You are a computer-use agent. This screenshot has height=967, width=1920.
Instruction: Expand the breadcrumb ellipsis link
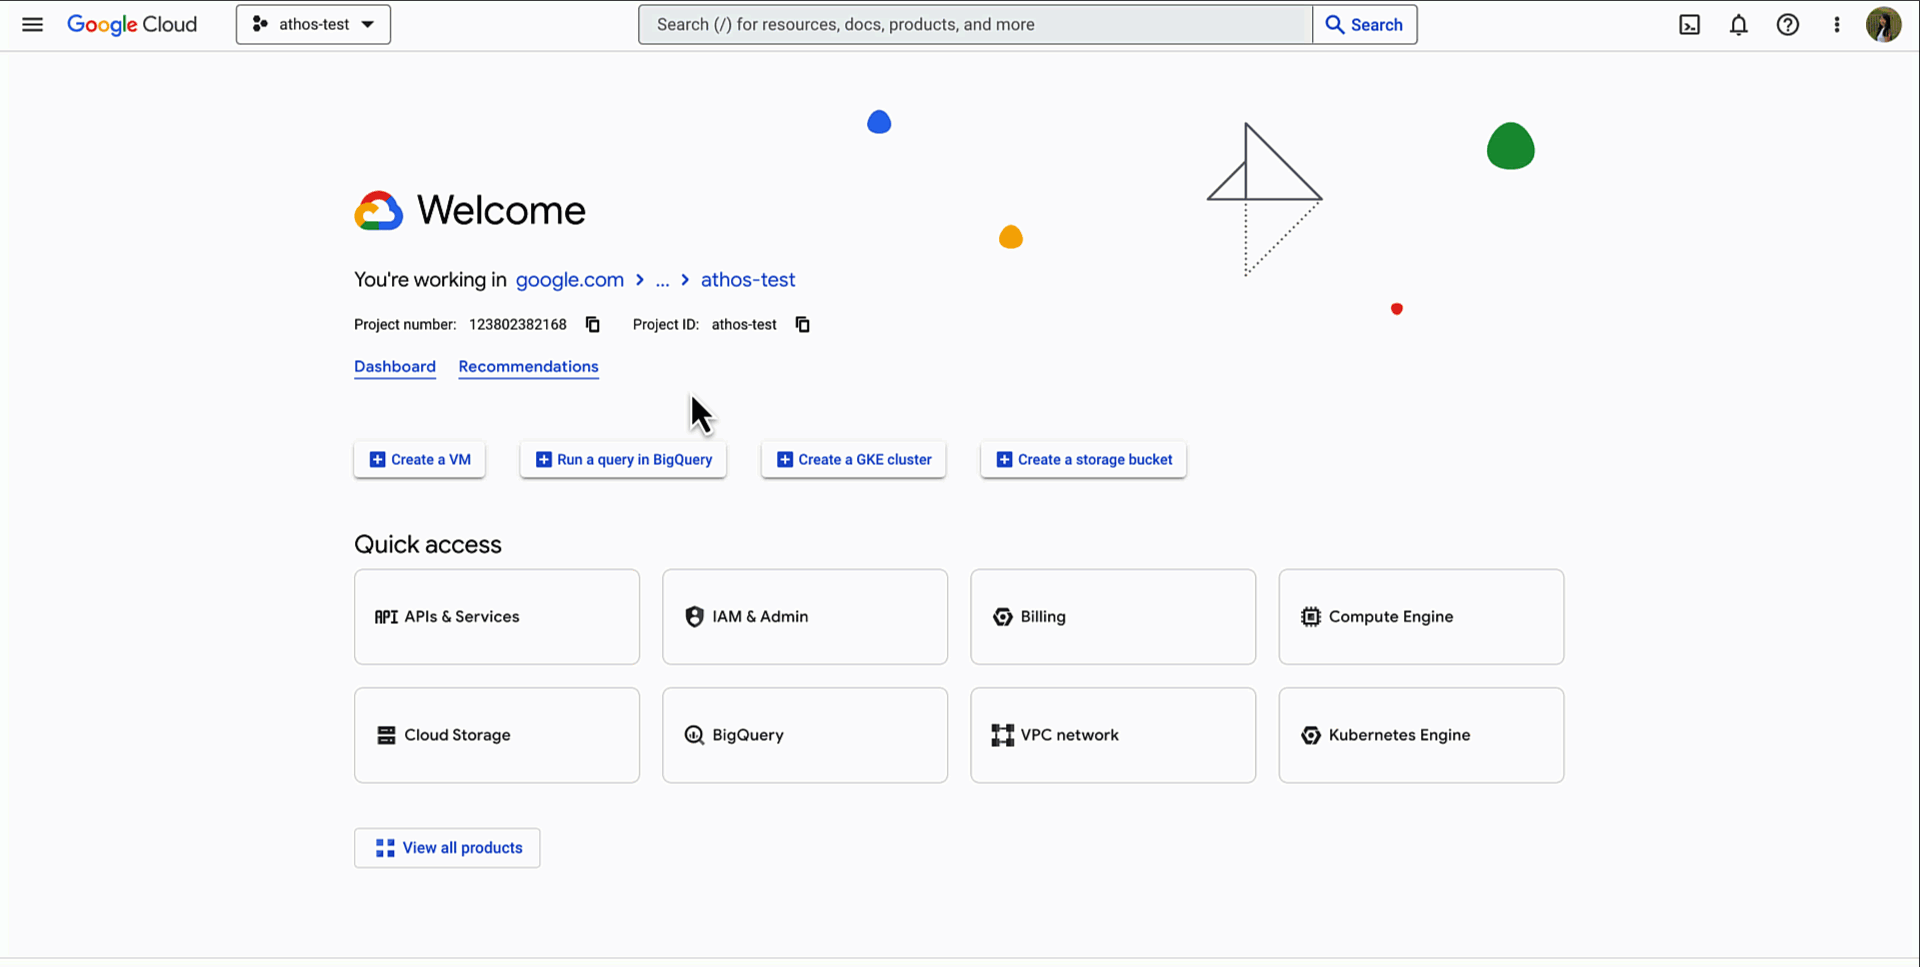tap(662, 281)
